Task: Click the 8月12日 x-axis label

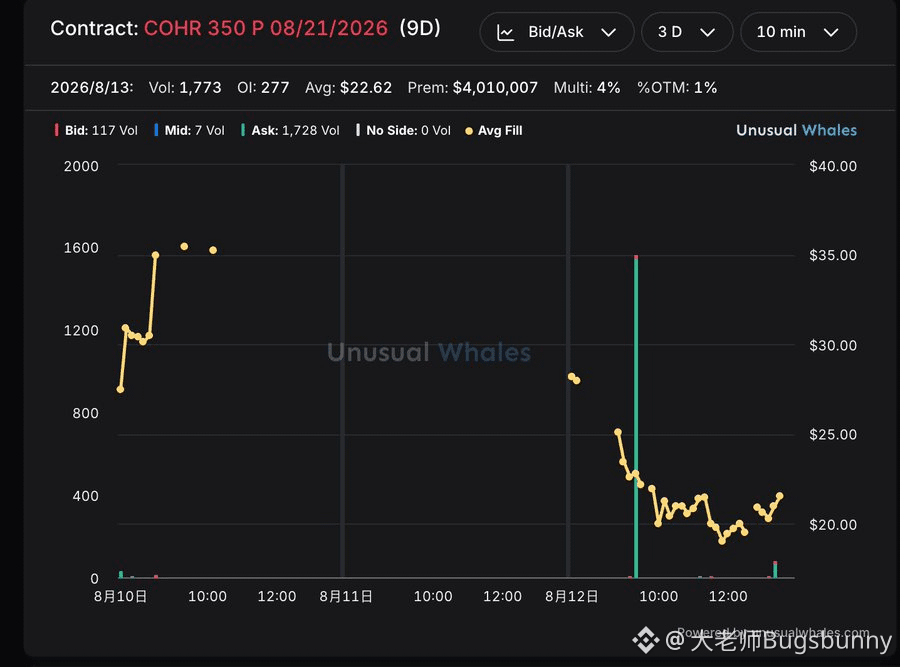Action: pos(572,596)
